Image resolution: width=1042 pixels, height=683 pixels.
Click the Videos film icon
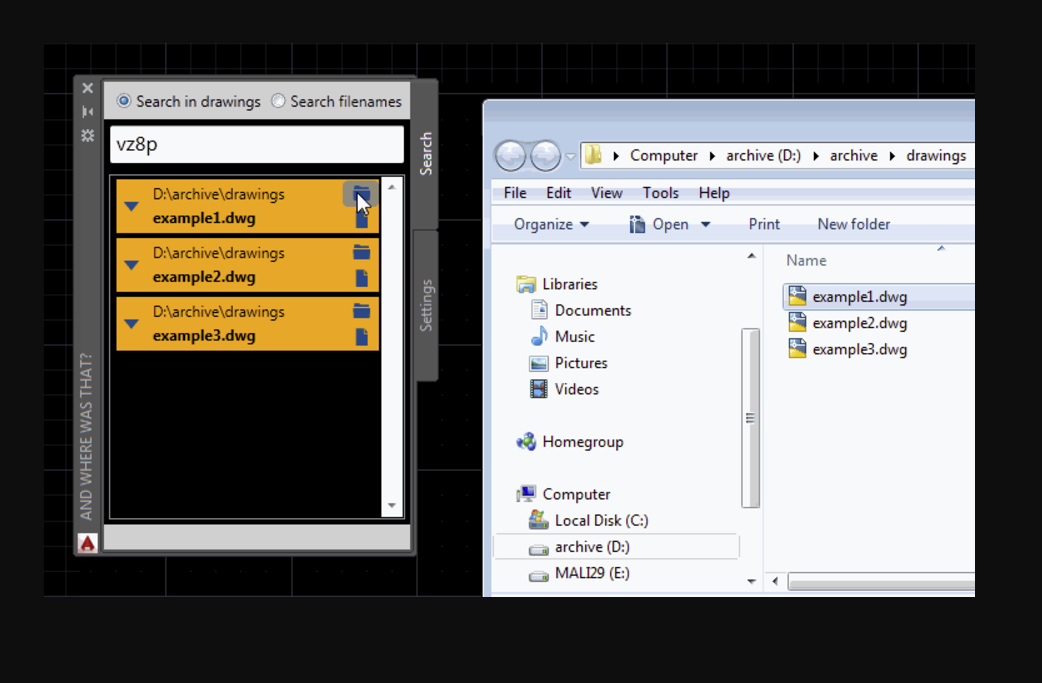point(538,389)
